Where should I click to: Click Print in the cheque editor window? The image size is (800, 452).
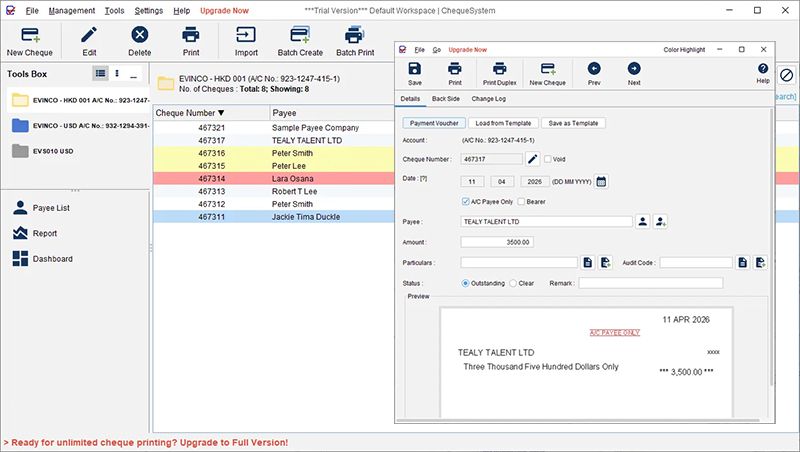(x=455, y=73)
